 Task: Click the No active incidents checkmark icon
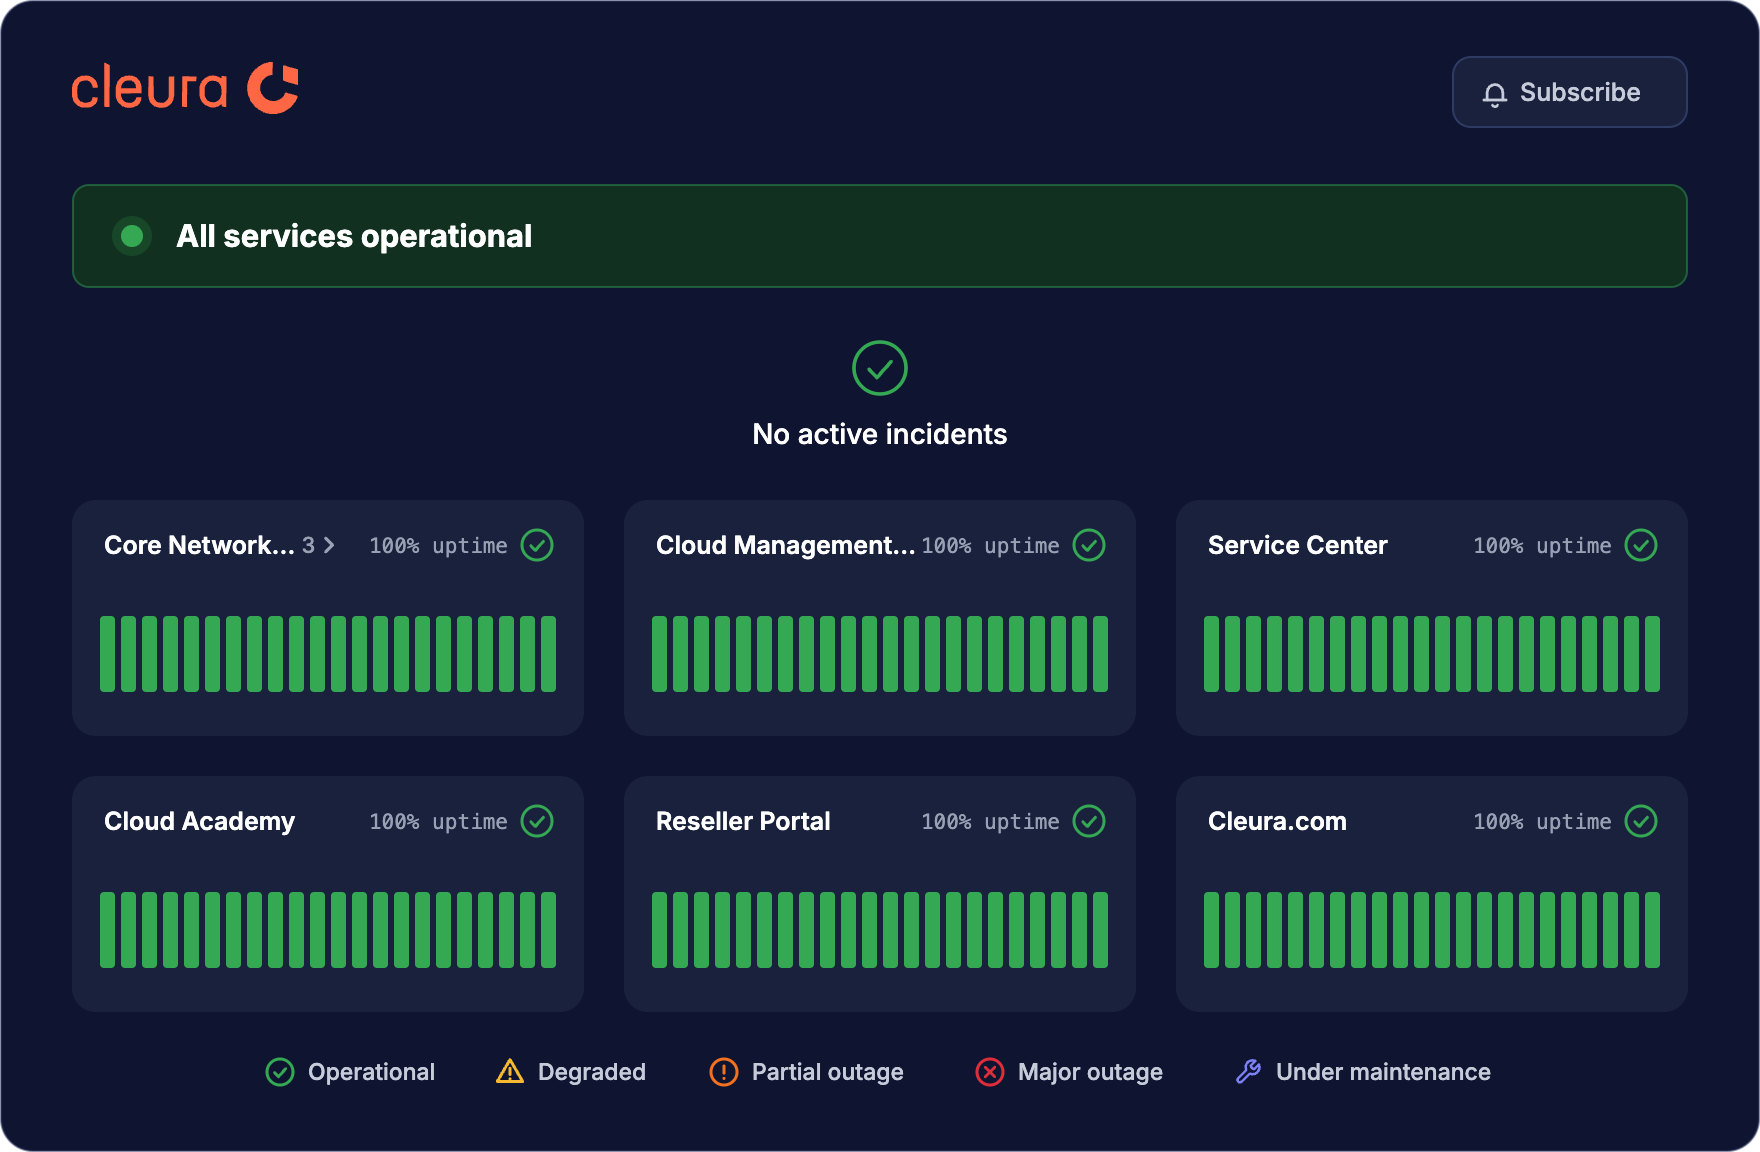(x=879, y=368)
